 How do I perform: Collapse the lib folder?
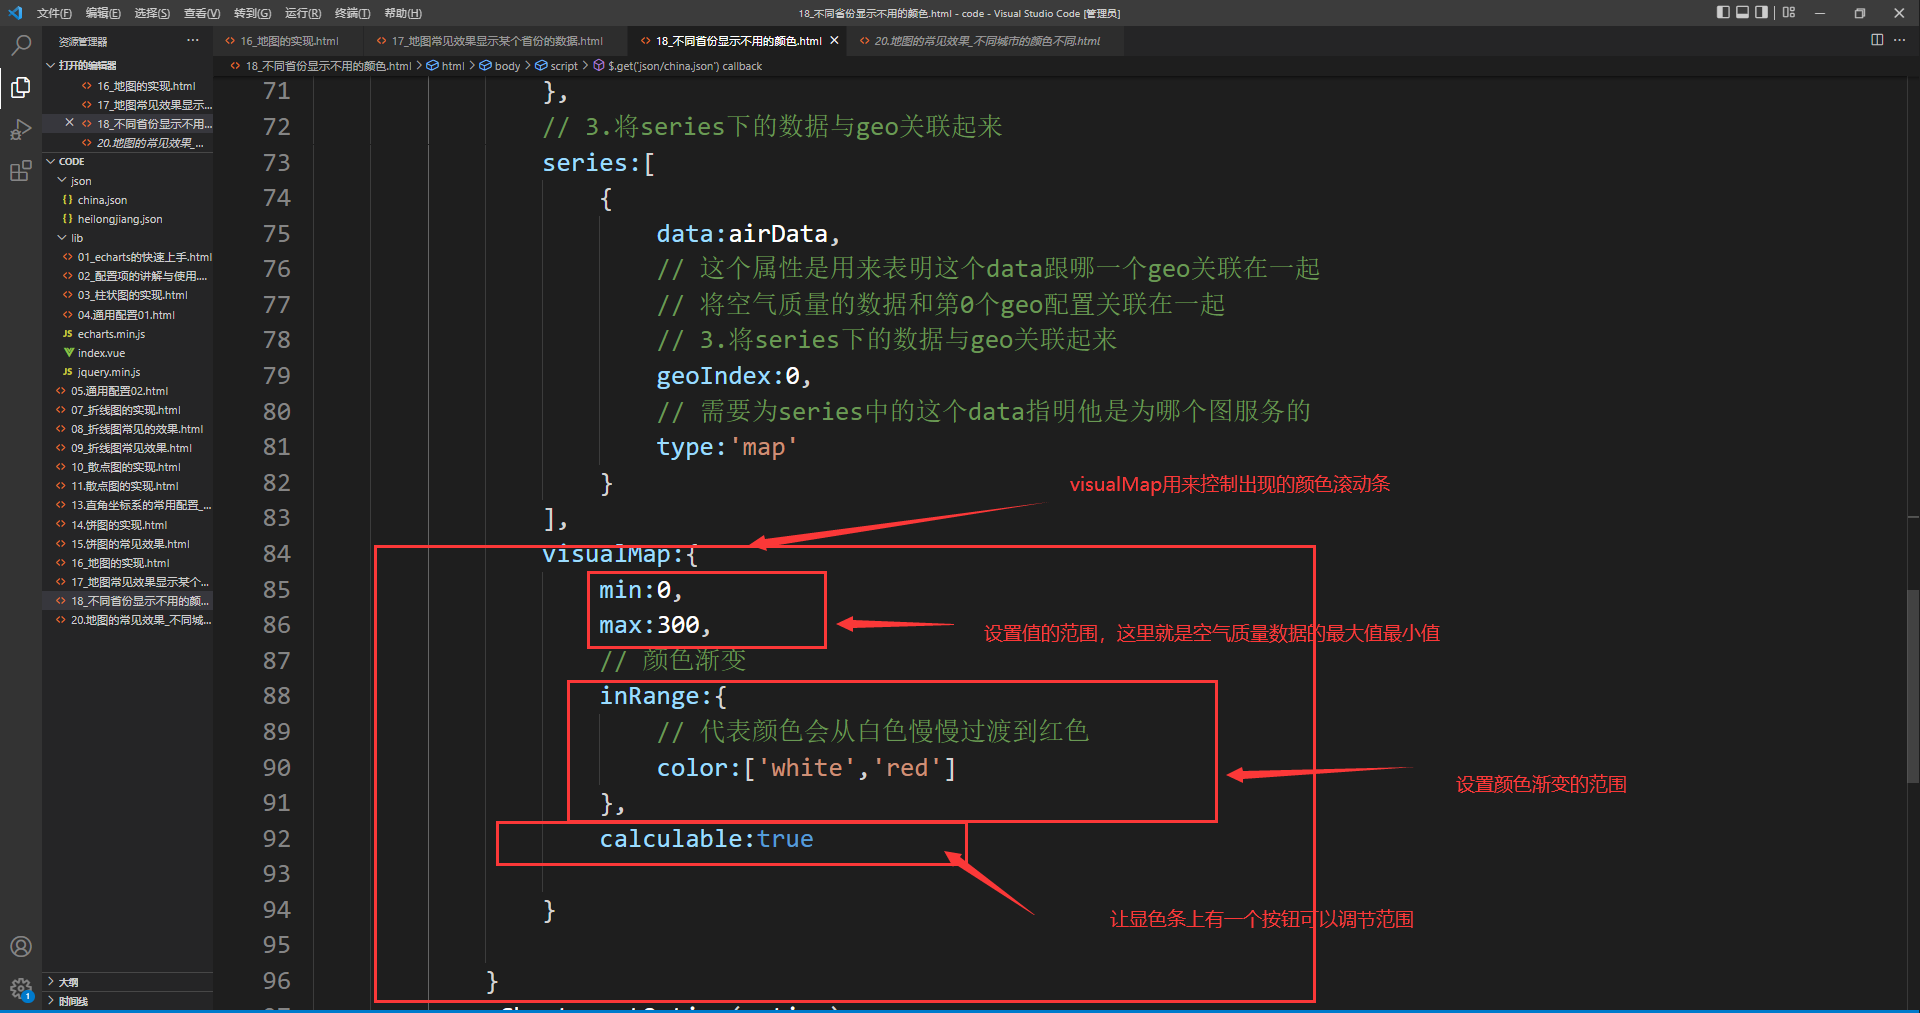click(62, 238)
